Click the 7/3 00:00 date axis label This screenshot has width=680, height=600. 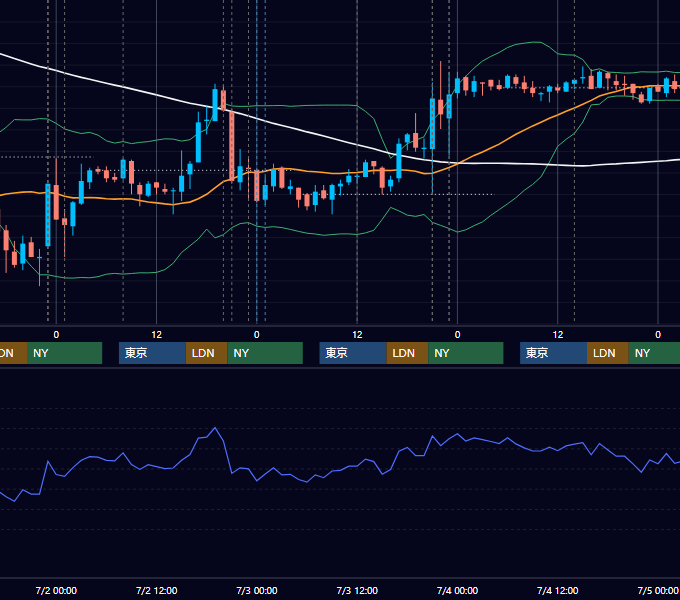click(x=257, y=590)
